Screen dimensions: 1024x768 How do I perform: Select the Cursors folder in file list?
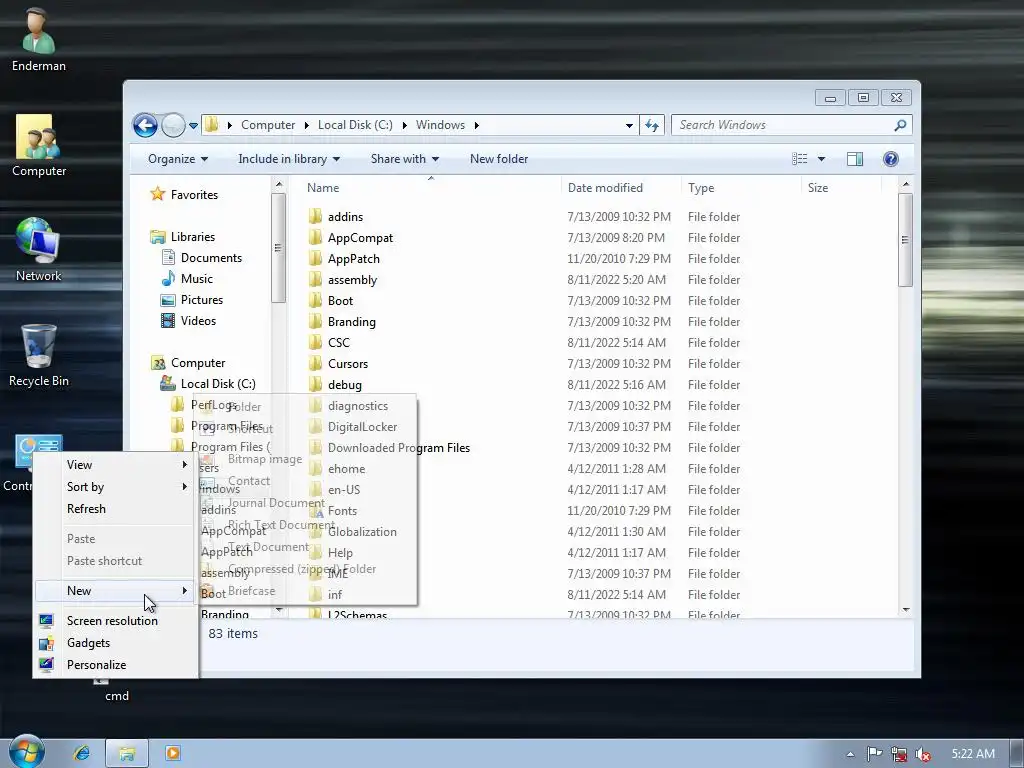(x=347, y=363)
